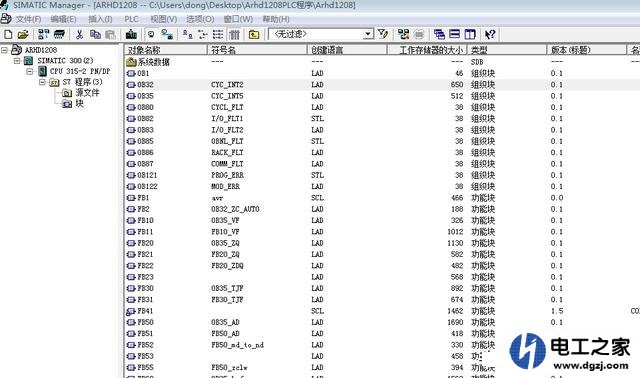The width and height of the screenshot is (640, 378).
Task: Select the OB35 block row
Action: click(x=382, y=96)
